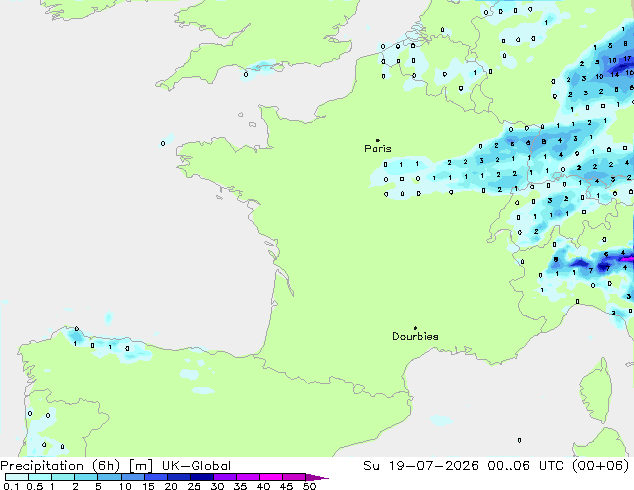Click the legend value label '0.5'
This screenshot has width=634, height=490.
(34, 486)
